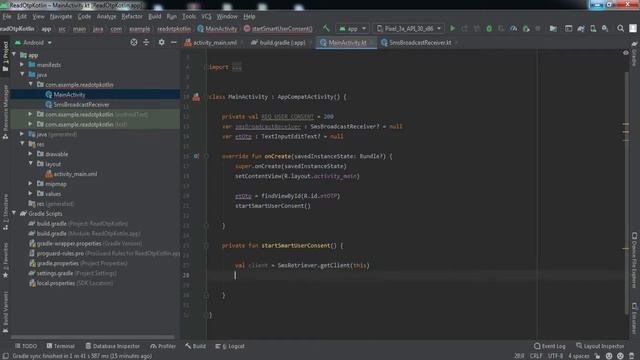Run the app with green play icon
Image resolution: width=640 pixels, height=360 pixels.
tap(452, 29)
